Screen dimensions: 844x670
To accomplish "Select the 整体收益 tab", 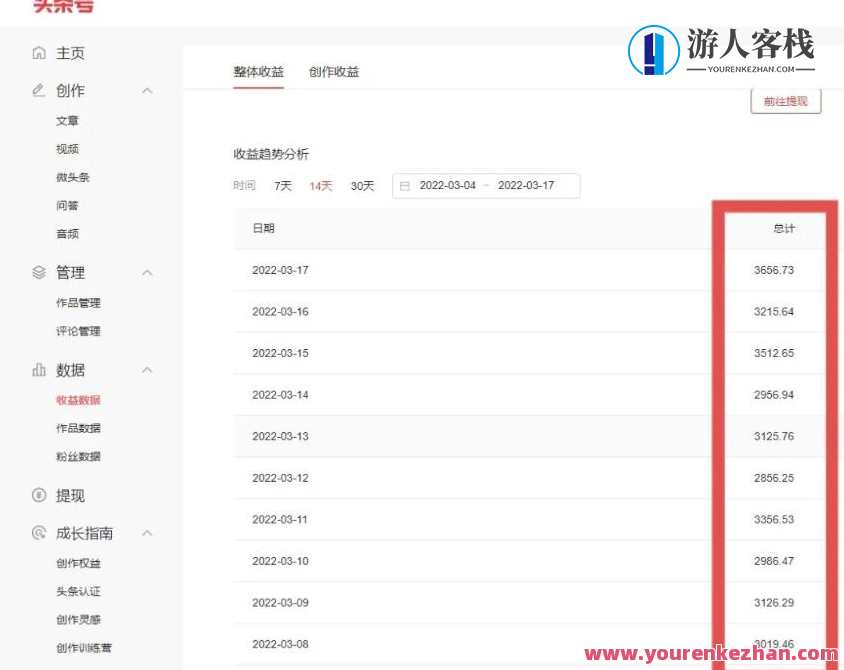I will pos(258,72).
